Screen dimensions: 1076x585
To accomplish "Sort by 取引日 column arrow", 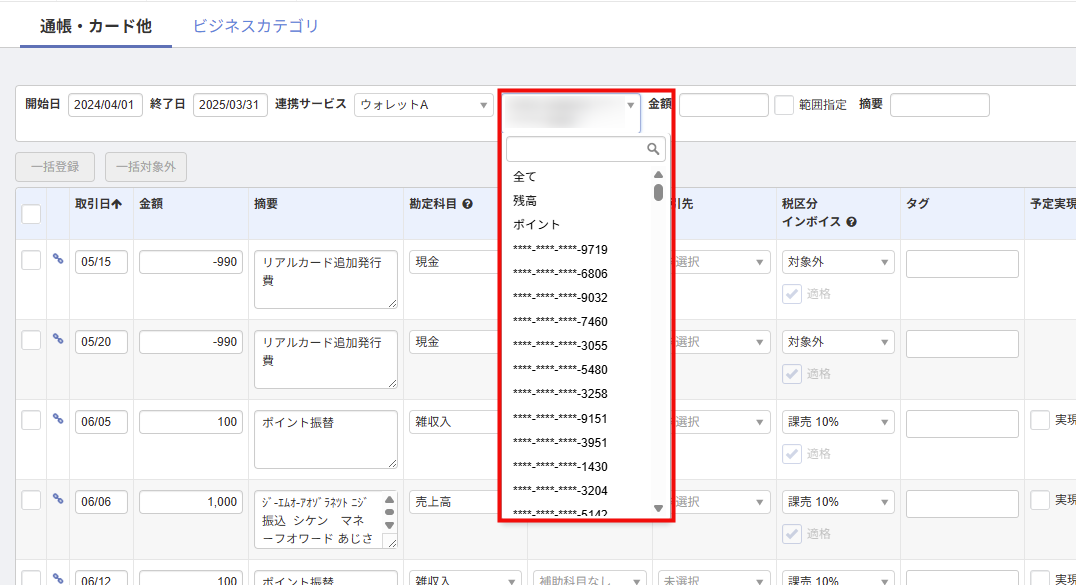I will pyautogui.click(x=116, y=204).
